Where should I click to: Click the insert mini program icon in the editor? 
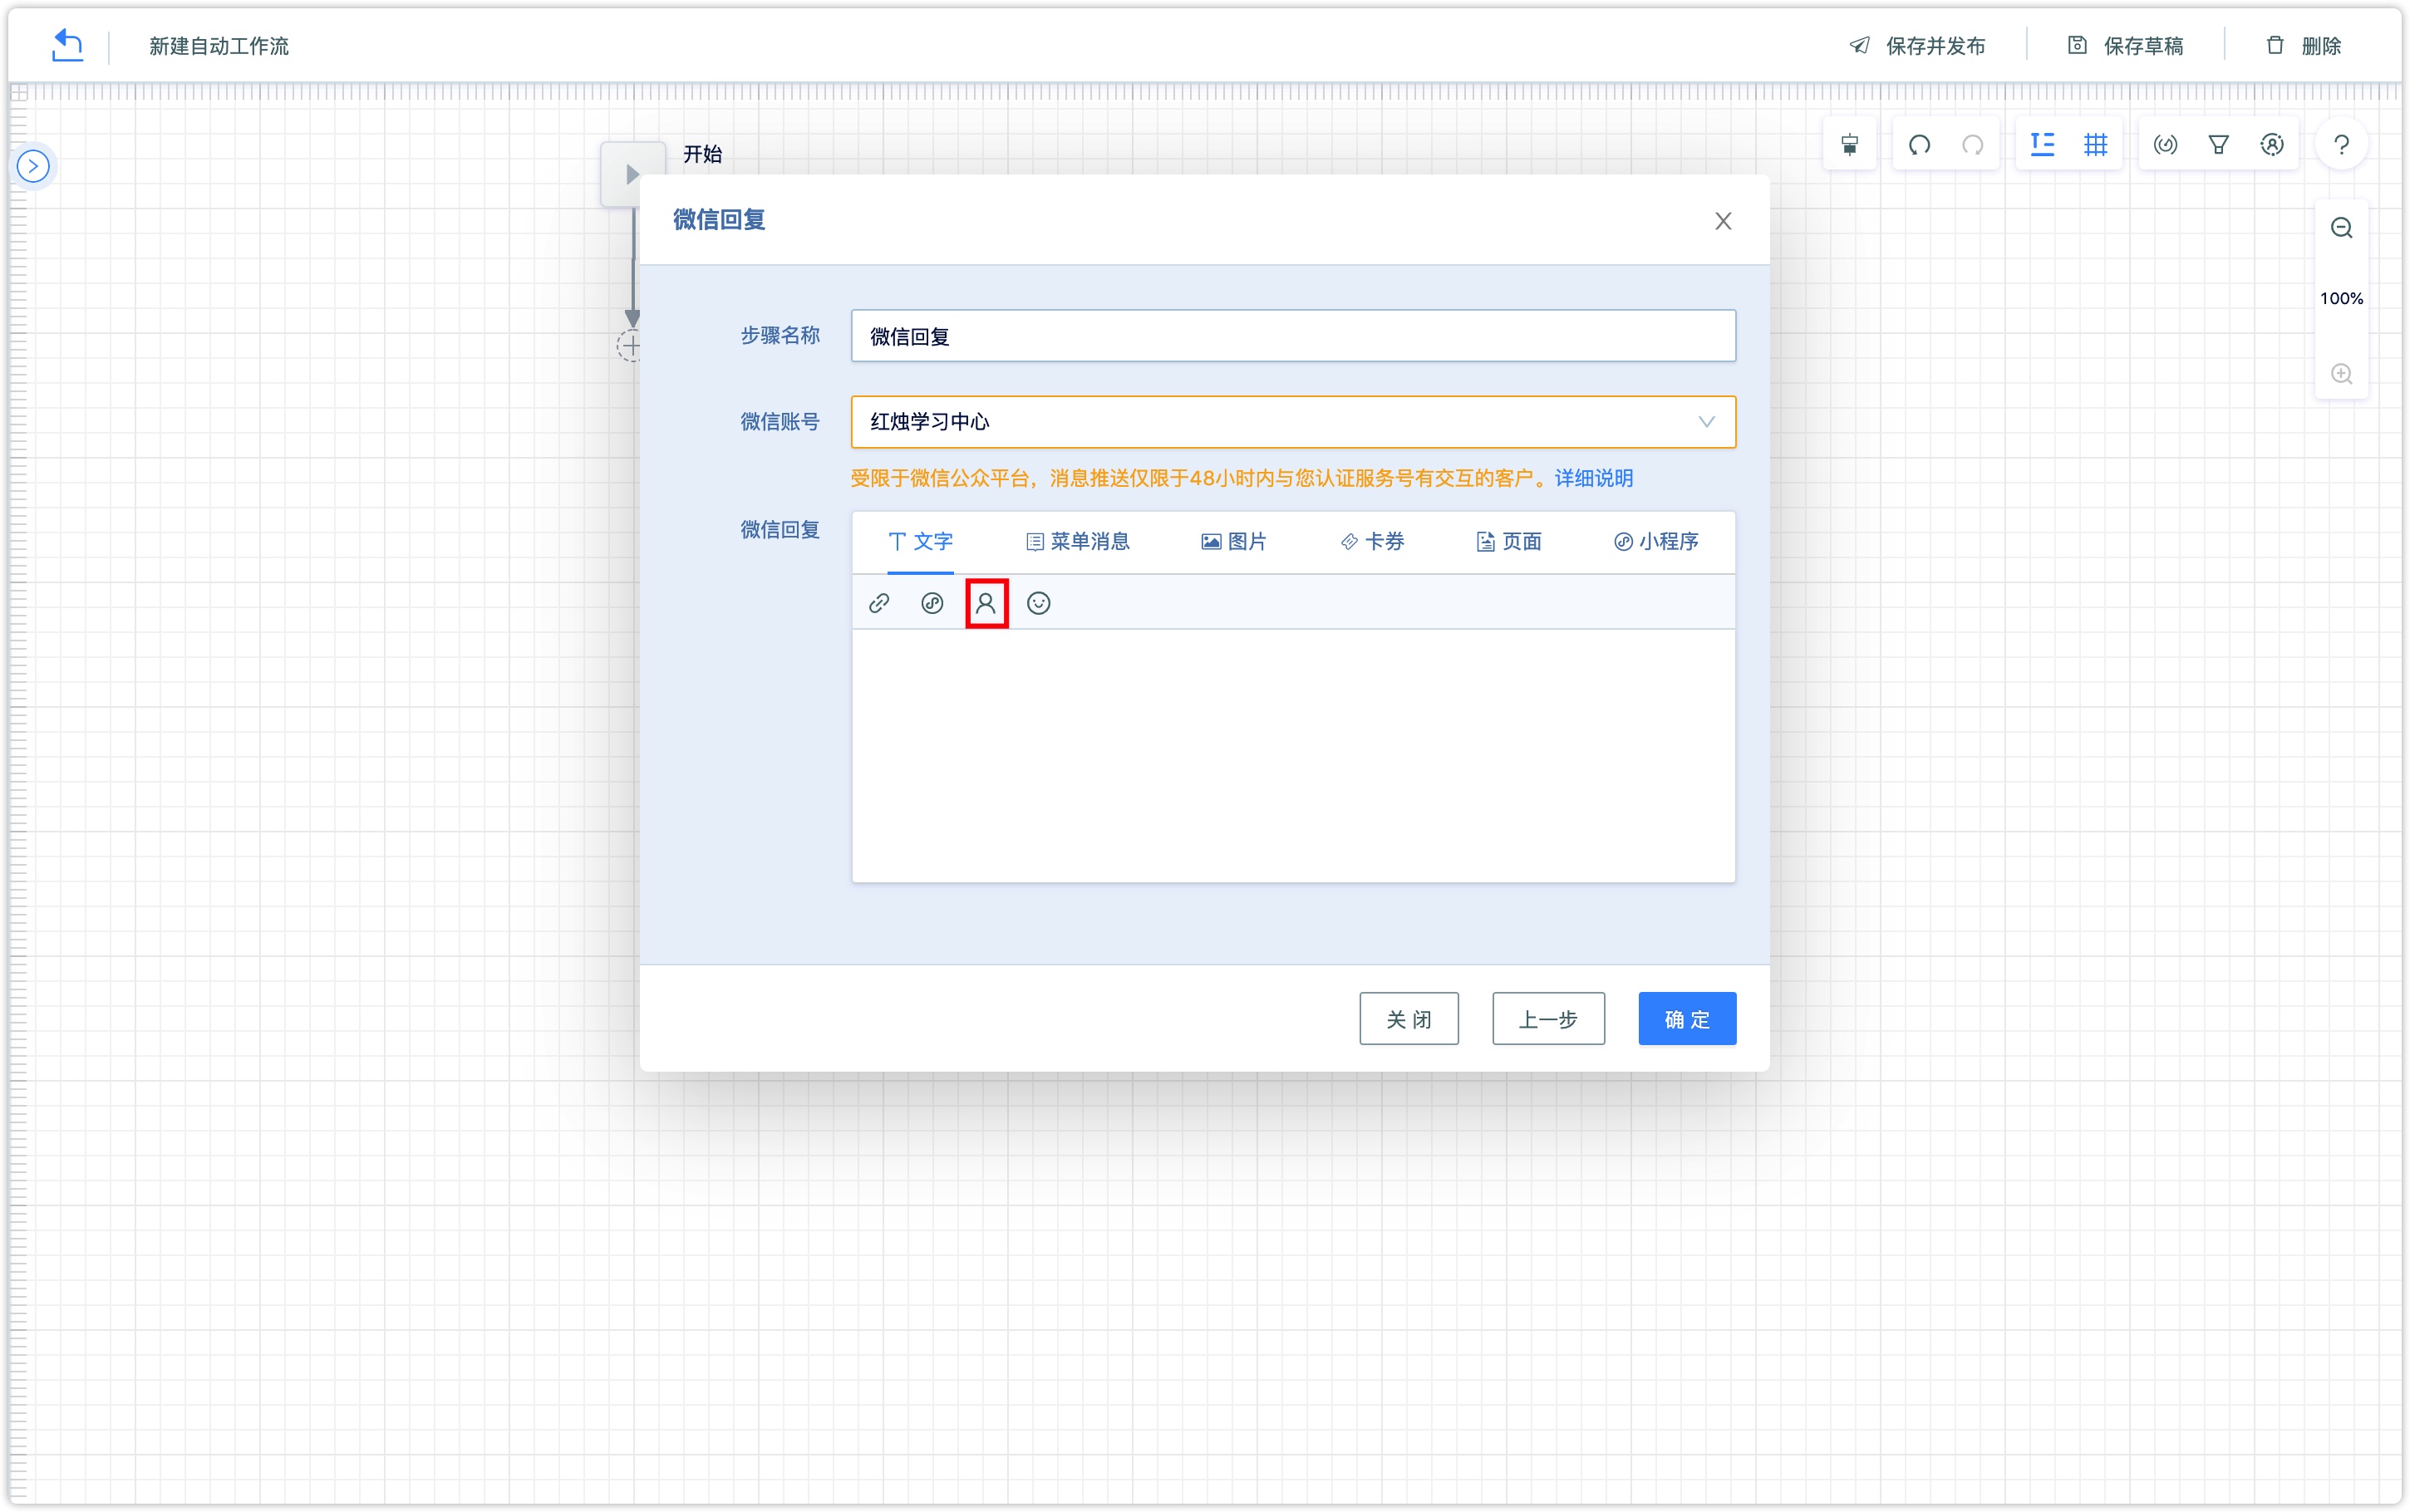932,603
